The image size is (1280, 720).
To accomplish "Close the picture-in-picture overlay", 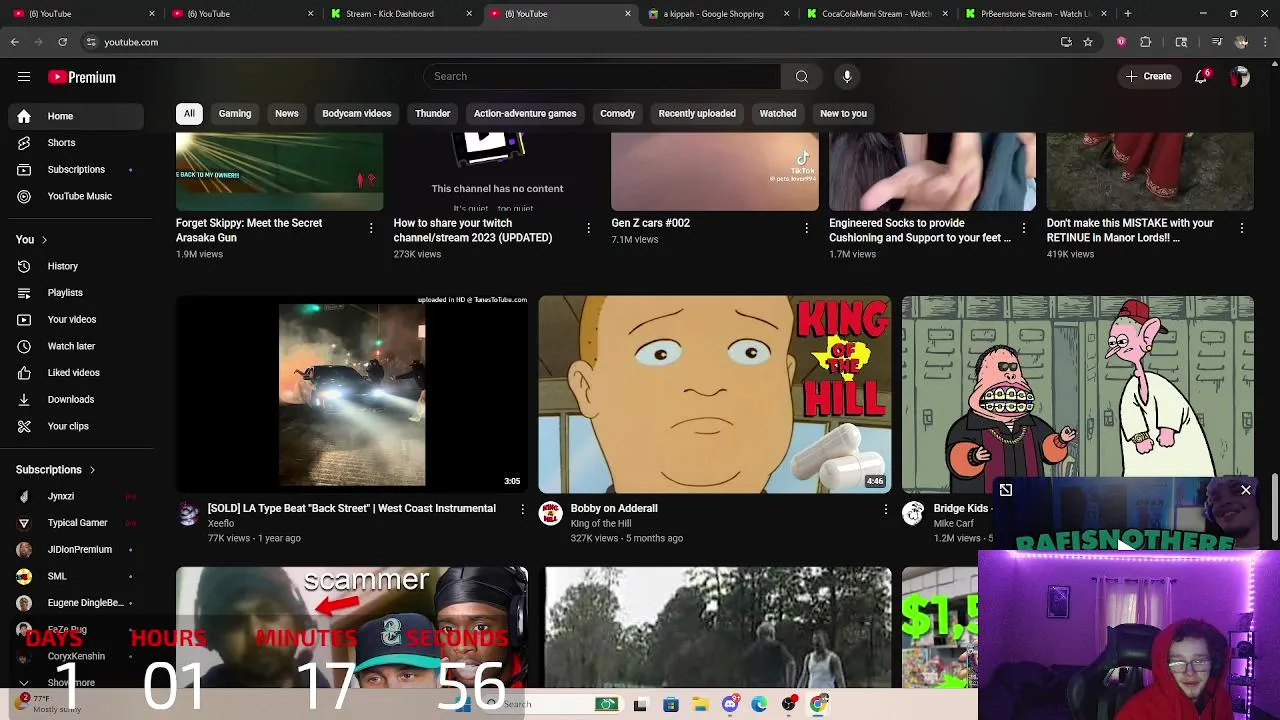I will [x=1246, y=490].
